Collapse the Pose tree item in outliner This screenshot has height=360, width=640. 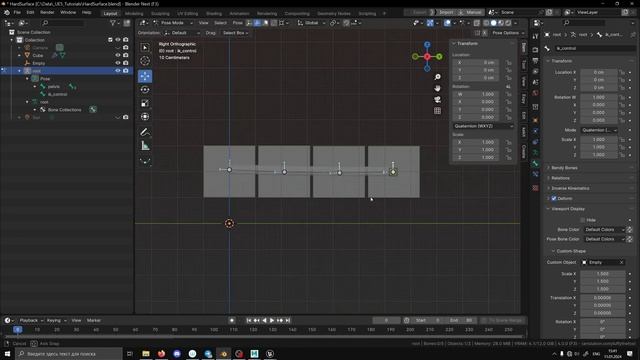pyautogui.click(x=27, y=78)
